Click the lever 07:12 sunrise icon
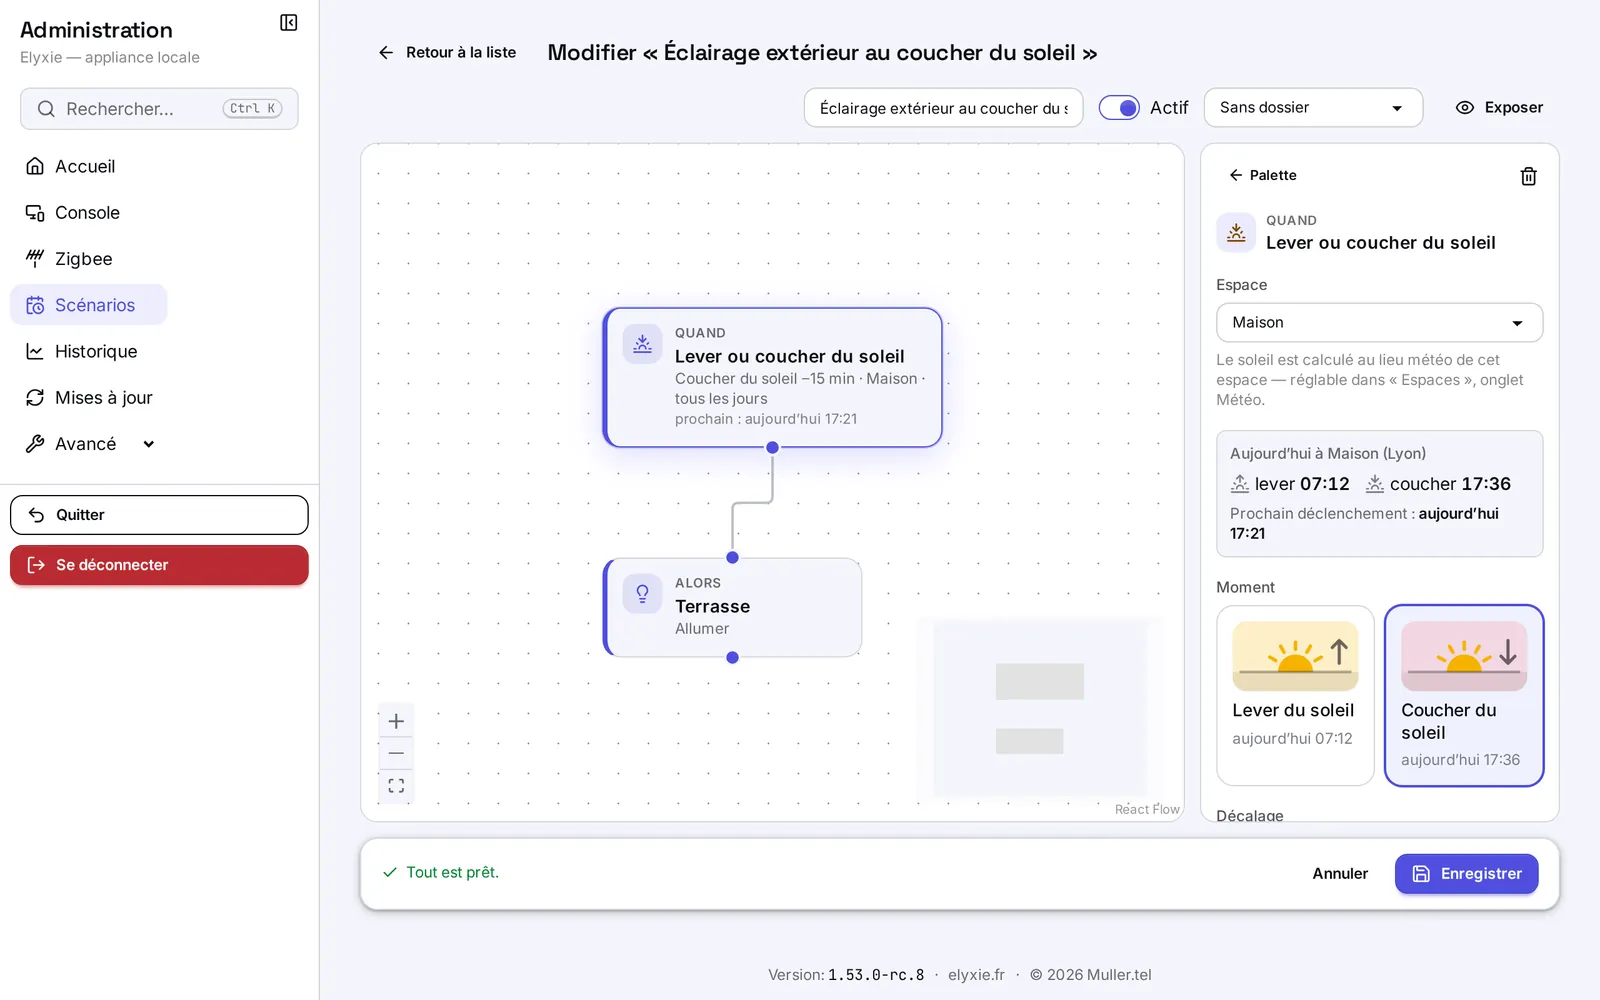Image resolution: width=1600 pixels, height=1000 pixels. [x=1240, y=484]
